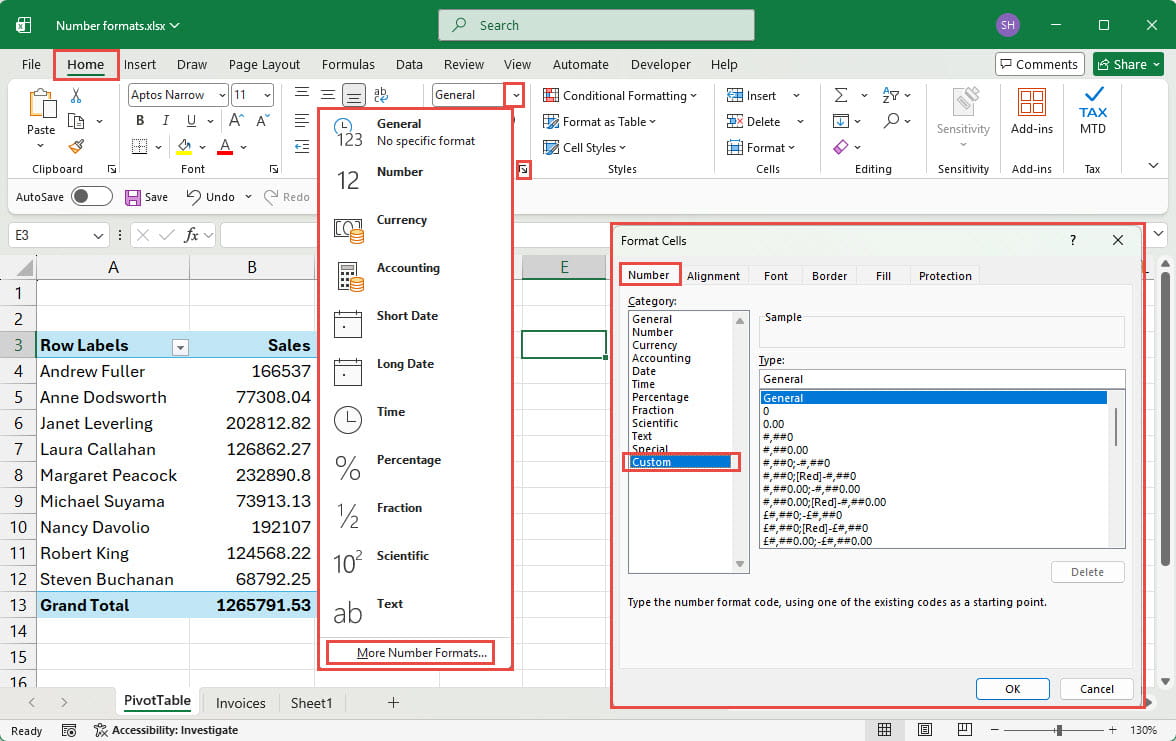Image resolution: width=1176 pixels, height=741 pixels.
Task: Add a new sheet with plus button
Action: [393, 703]
